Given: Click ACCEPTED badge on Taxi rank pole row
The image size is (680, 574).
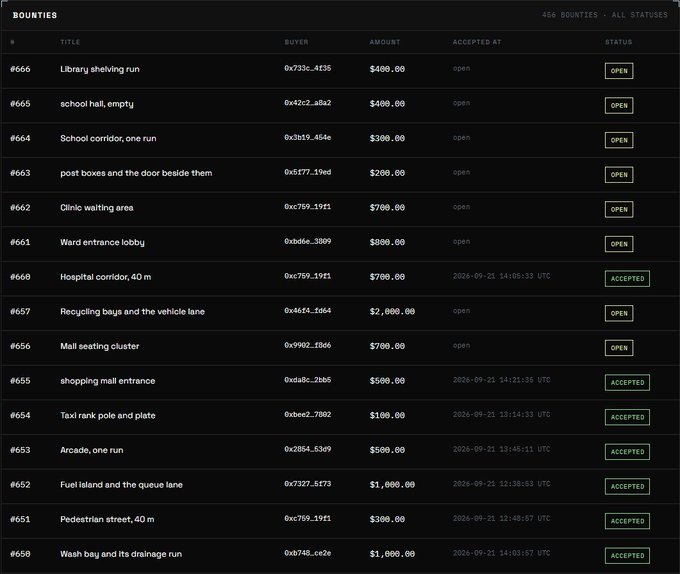Looking at the screenshot, I should pyautogui.click(x=627, y=417).
